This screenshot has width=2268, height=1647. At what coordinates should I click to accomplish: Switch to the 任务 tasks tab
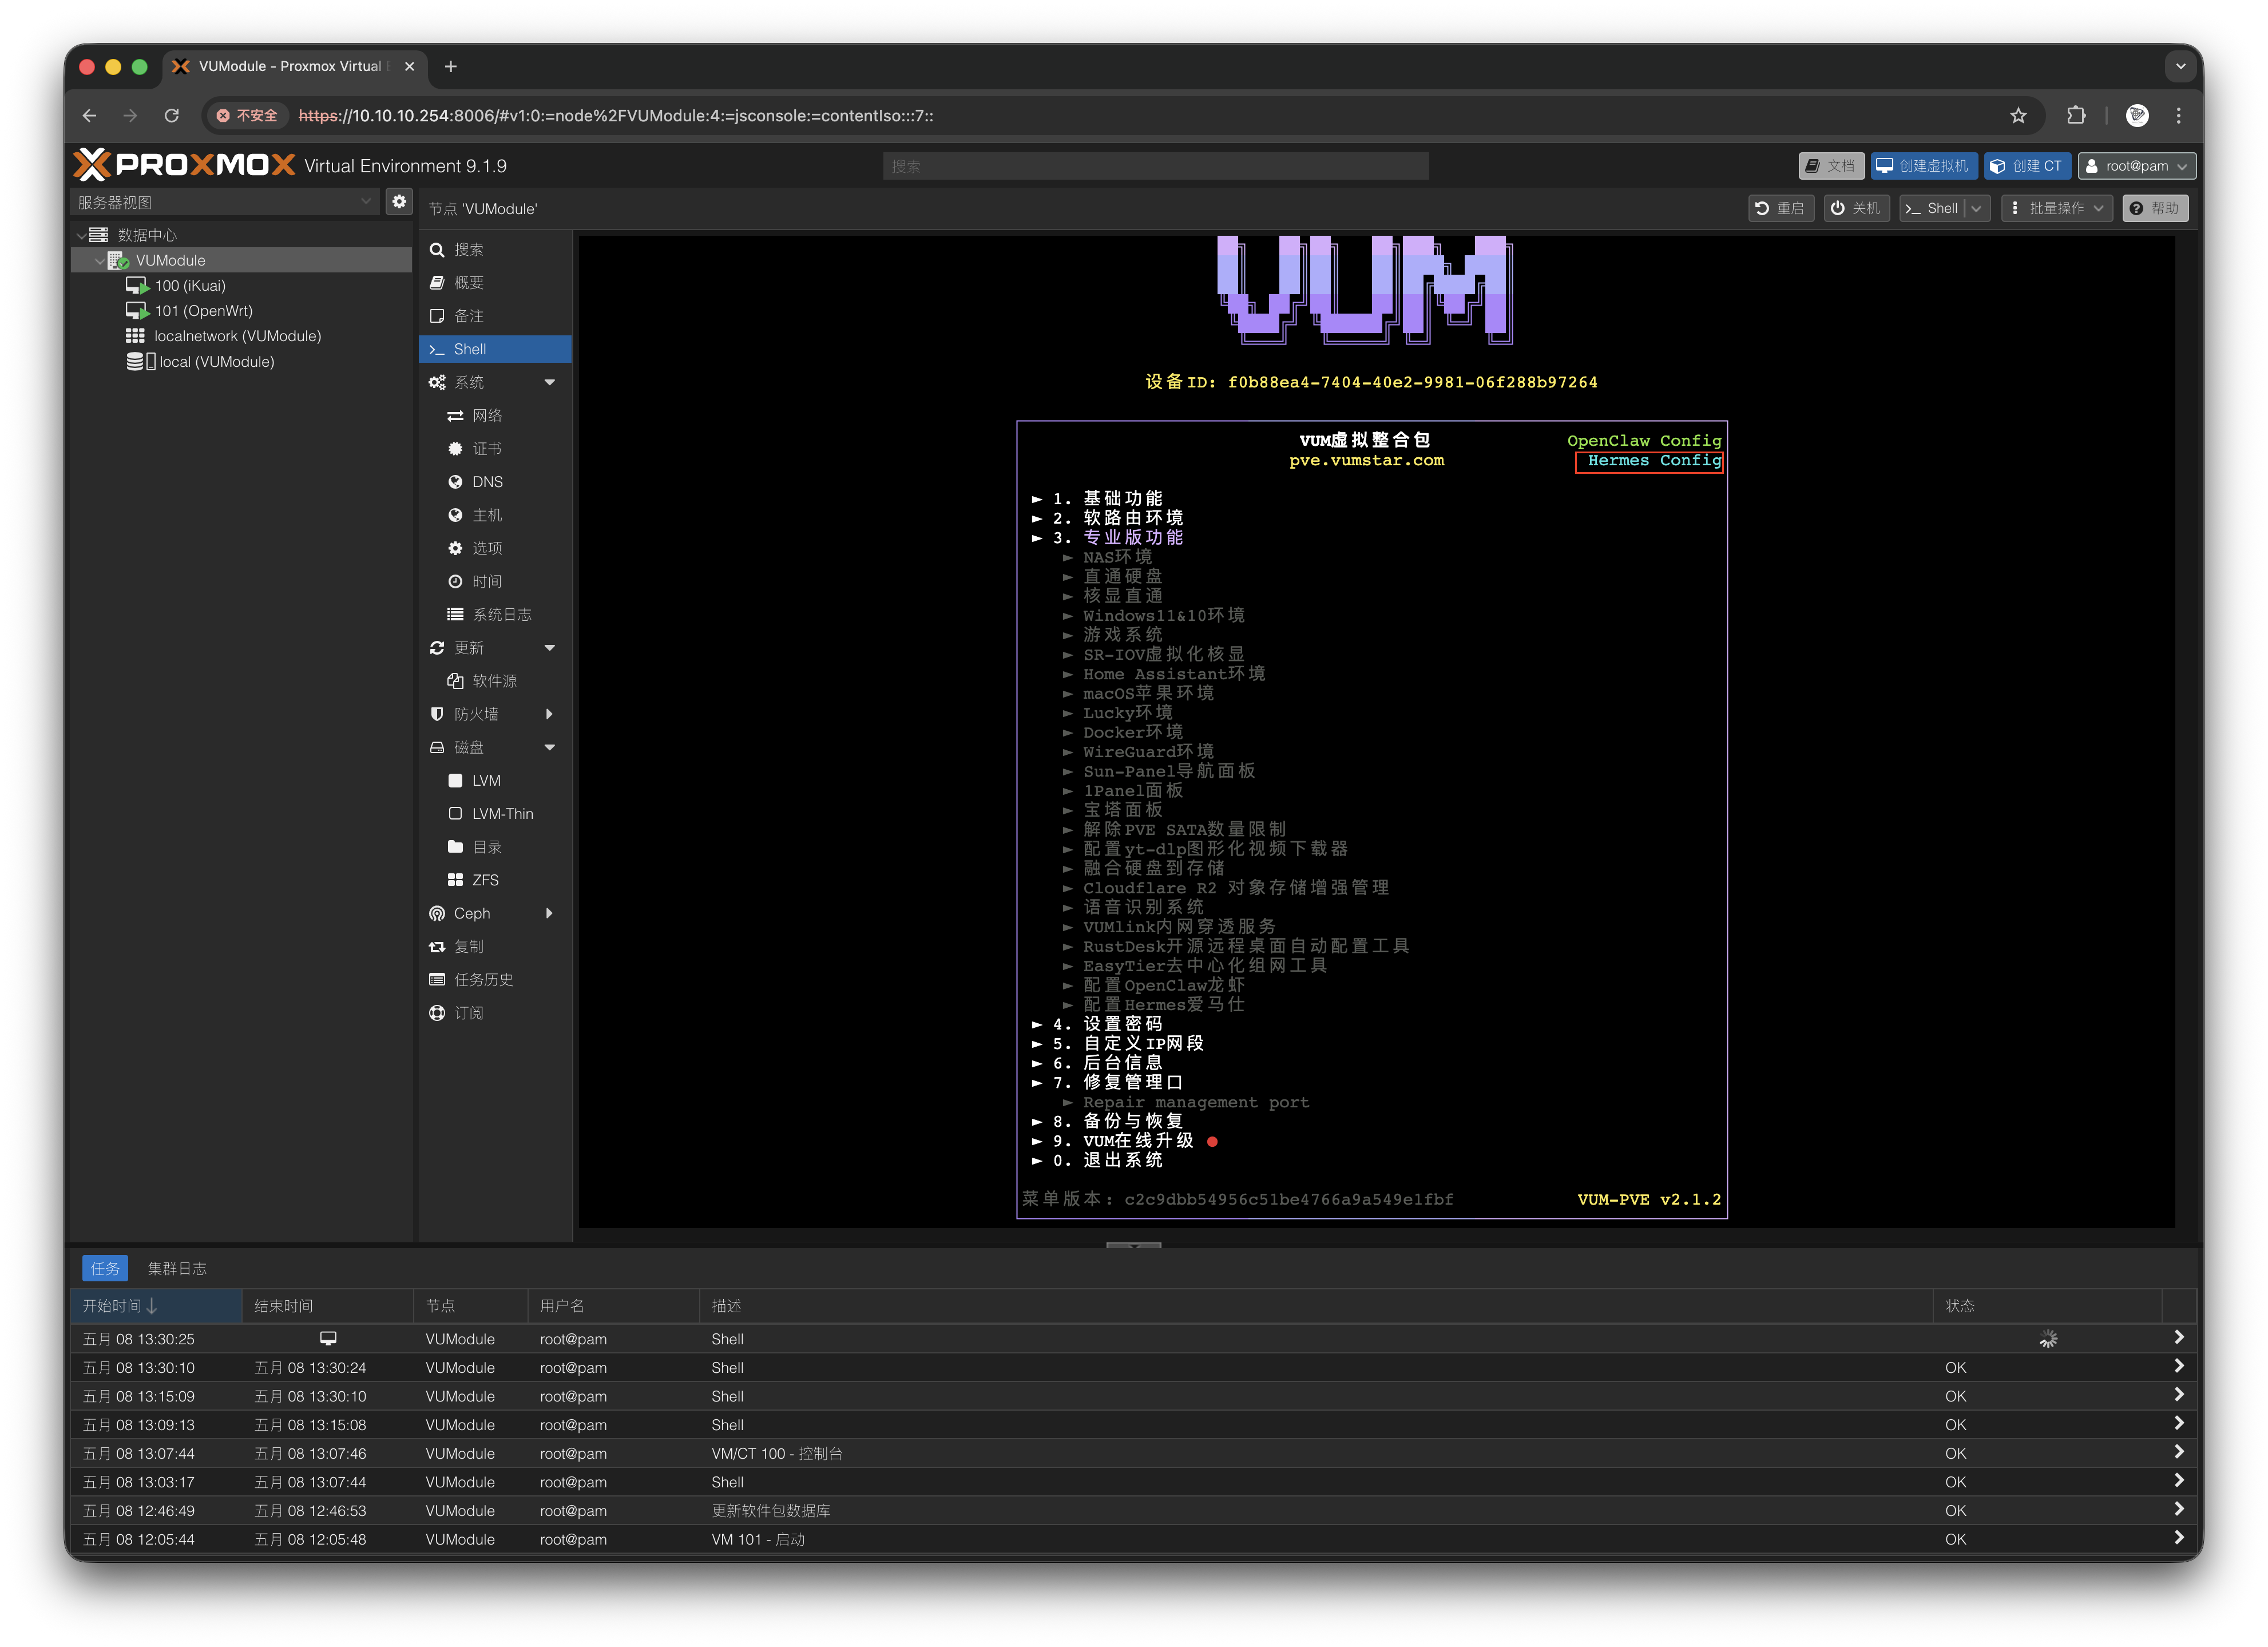point(105,1268)
